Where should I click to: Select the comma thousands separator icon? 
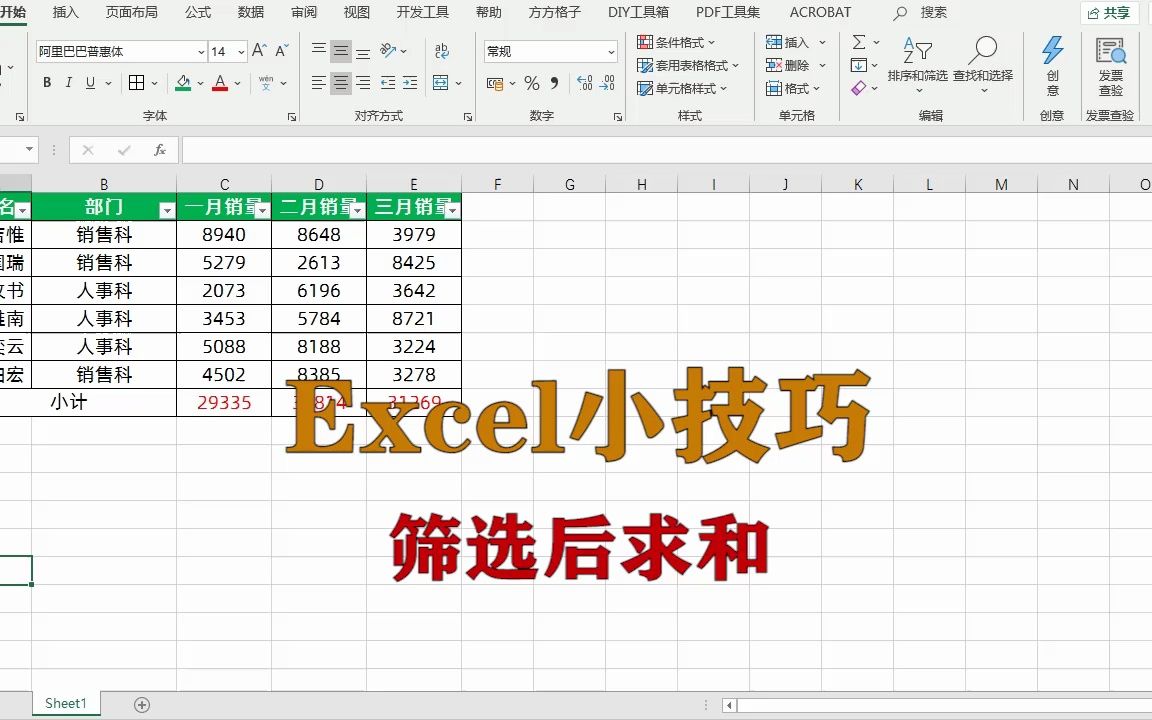tap(553, 84)
